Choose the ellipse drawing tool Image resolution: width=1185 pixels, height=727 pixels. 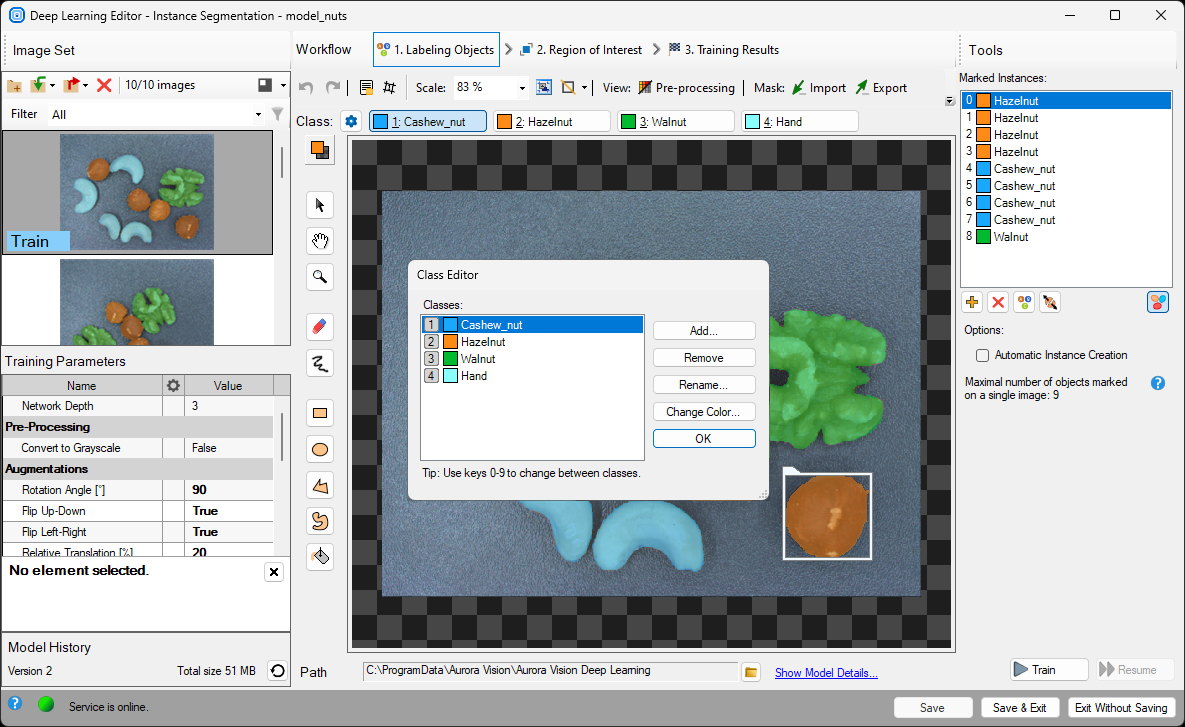[x=320, y=449]
